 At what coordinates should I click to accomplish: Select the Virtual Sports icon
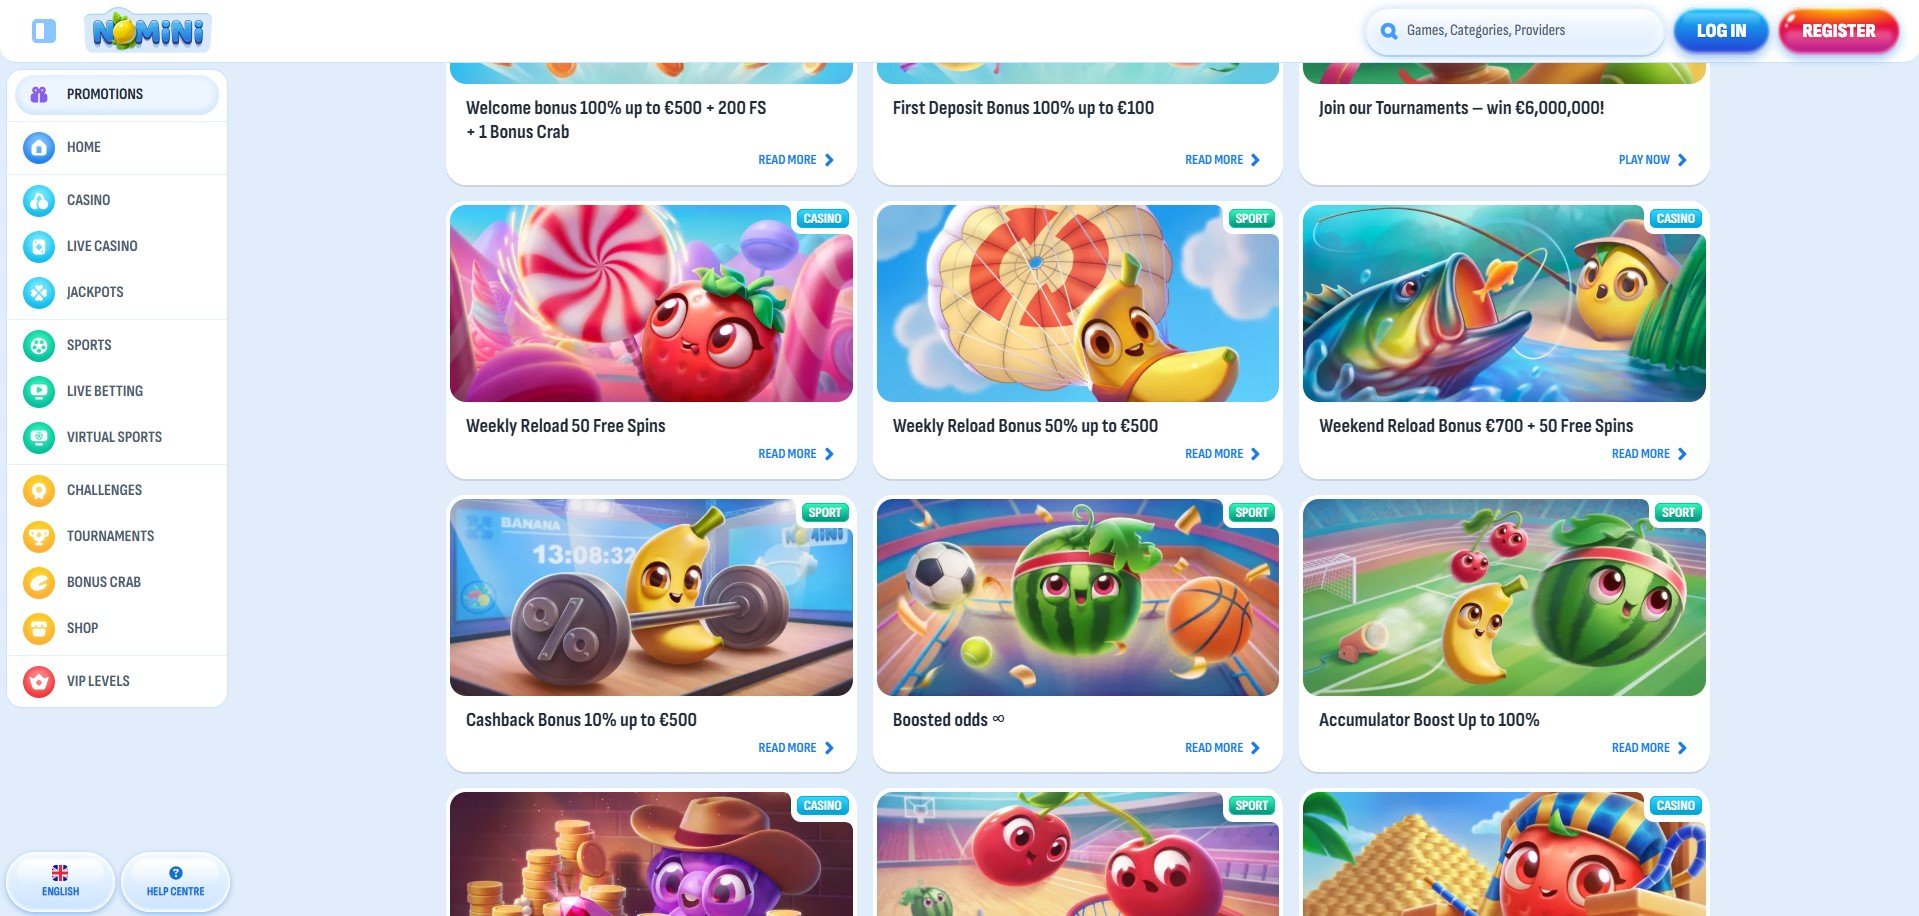click(x=39, y=438)
